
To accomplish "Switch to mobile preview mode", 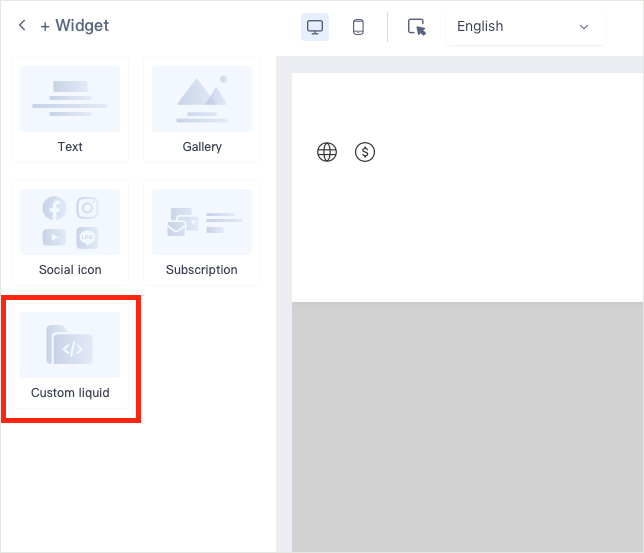I will [x=358, y=27].
